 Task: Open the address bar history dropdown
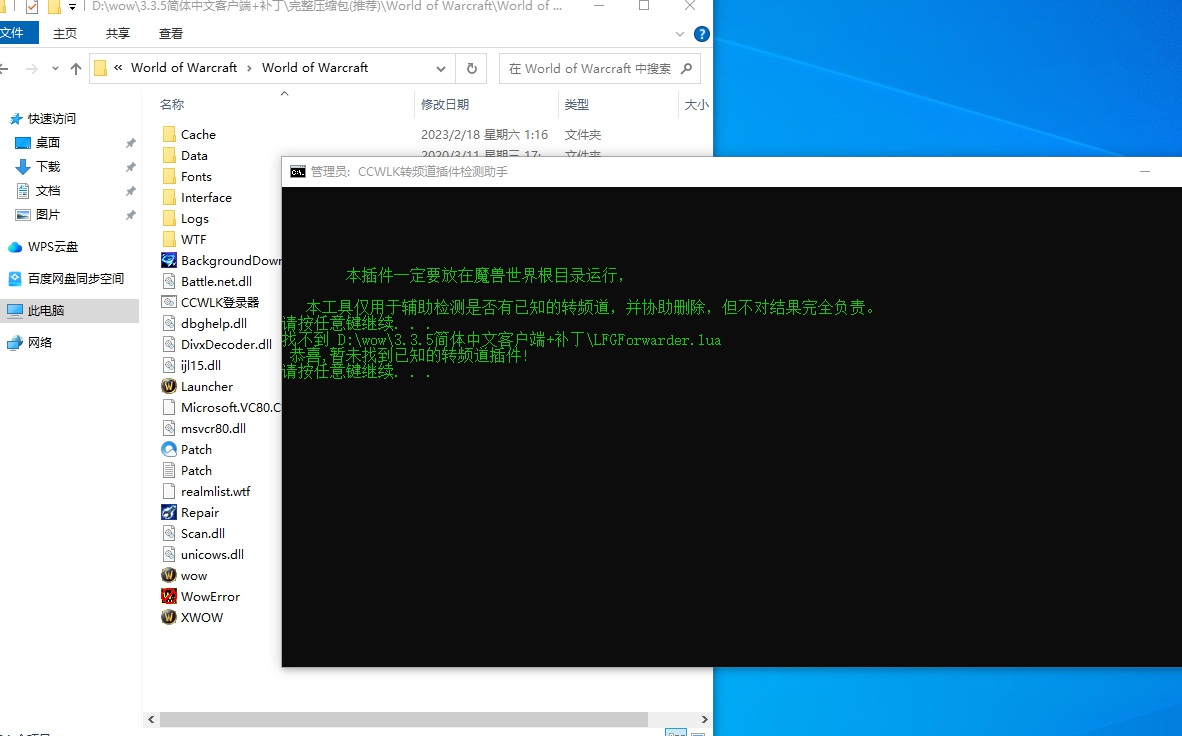[440, 68]
